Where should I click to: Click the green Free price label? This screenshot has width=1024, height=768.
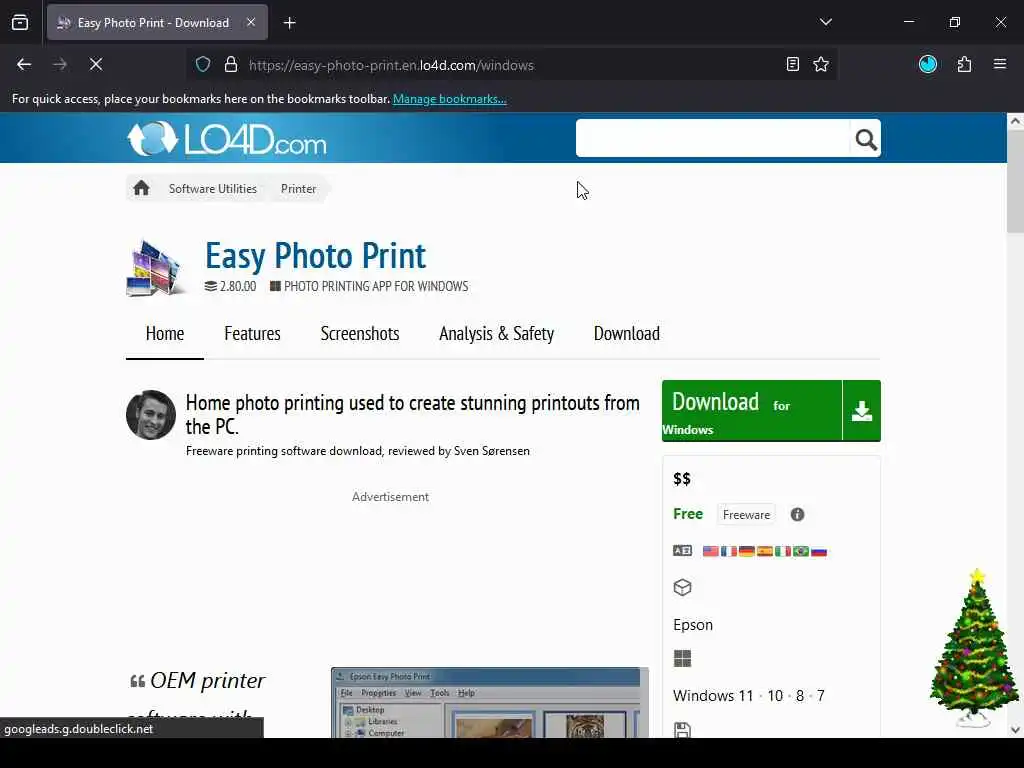pyautogui.click(x=688, y=514)
